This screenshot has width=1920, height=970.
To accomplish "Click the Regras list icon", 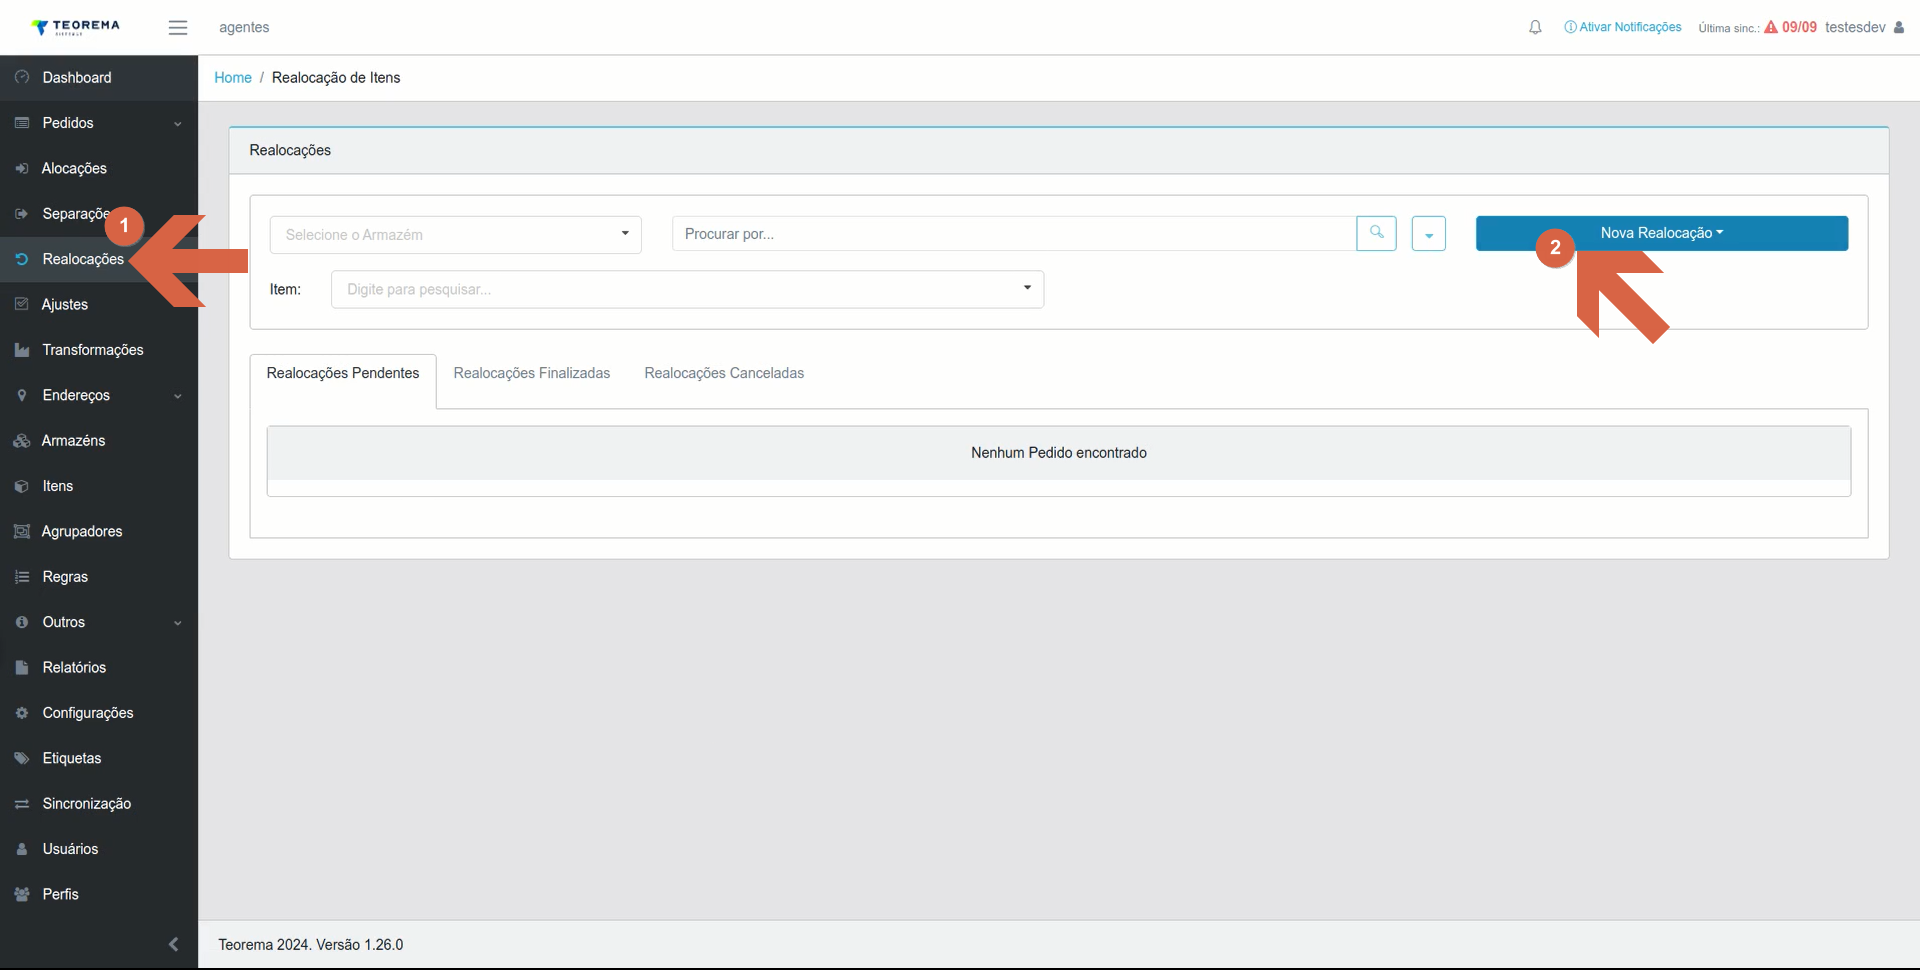I will click(x=22, y=577).
